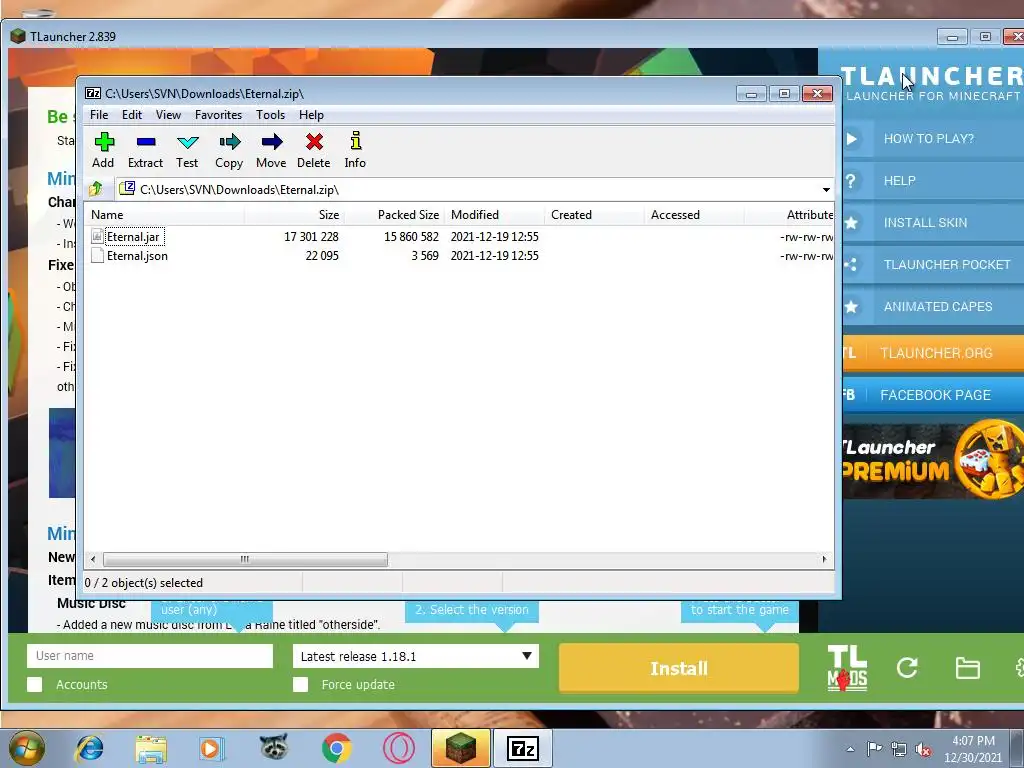Screen dimensions: 1024x768
Task: Click TLAUNCHER POCKET sidebar button
Action: pyautogui.click(x=933, y=264)
